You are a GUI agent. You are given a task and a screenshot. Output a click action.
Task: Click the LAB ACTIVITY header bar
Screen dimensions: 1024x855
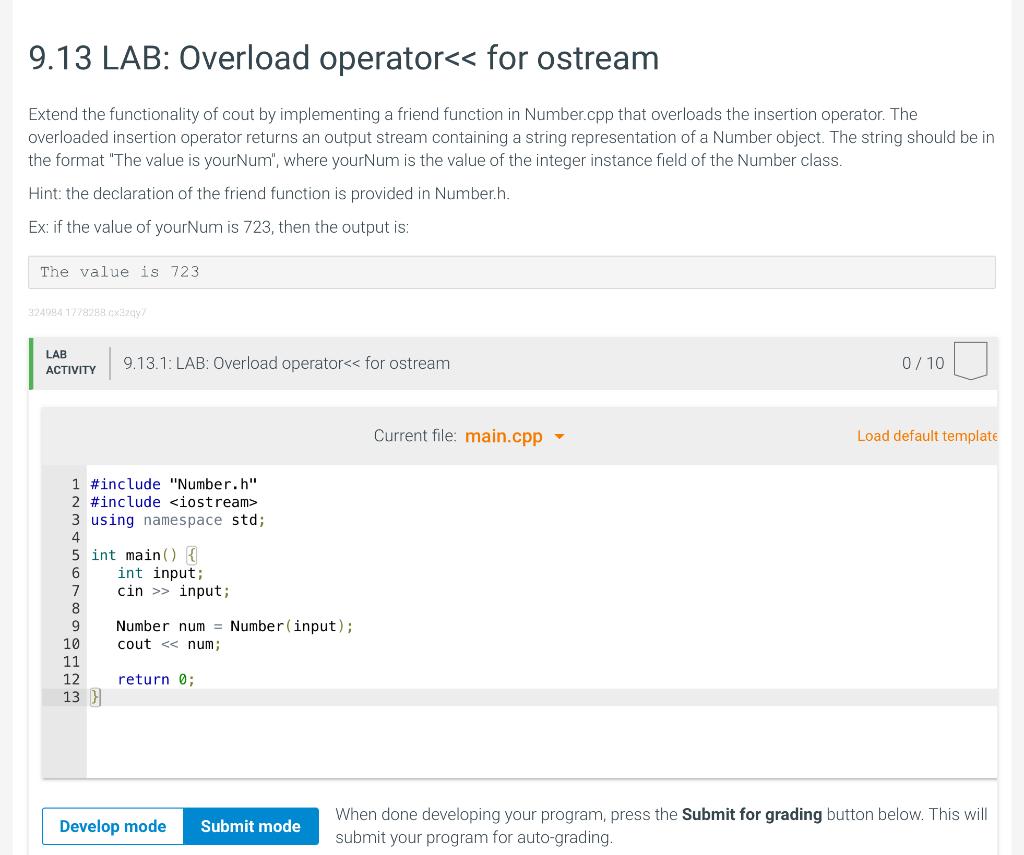click(x=70, y=361)
